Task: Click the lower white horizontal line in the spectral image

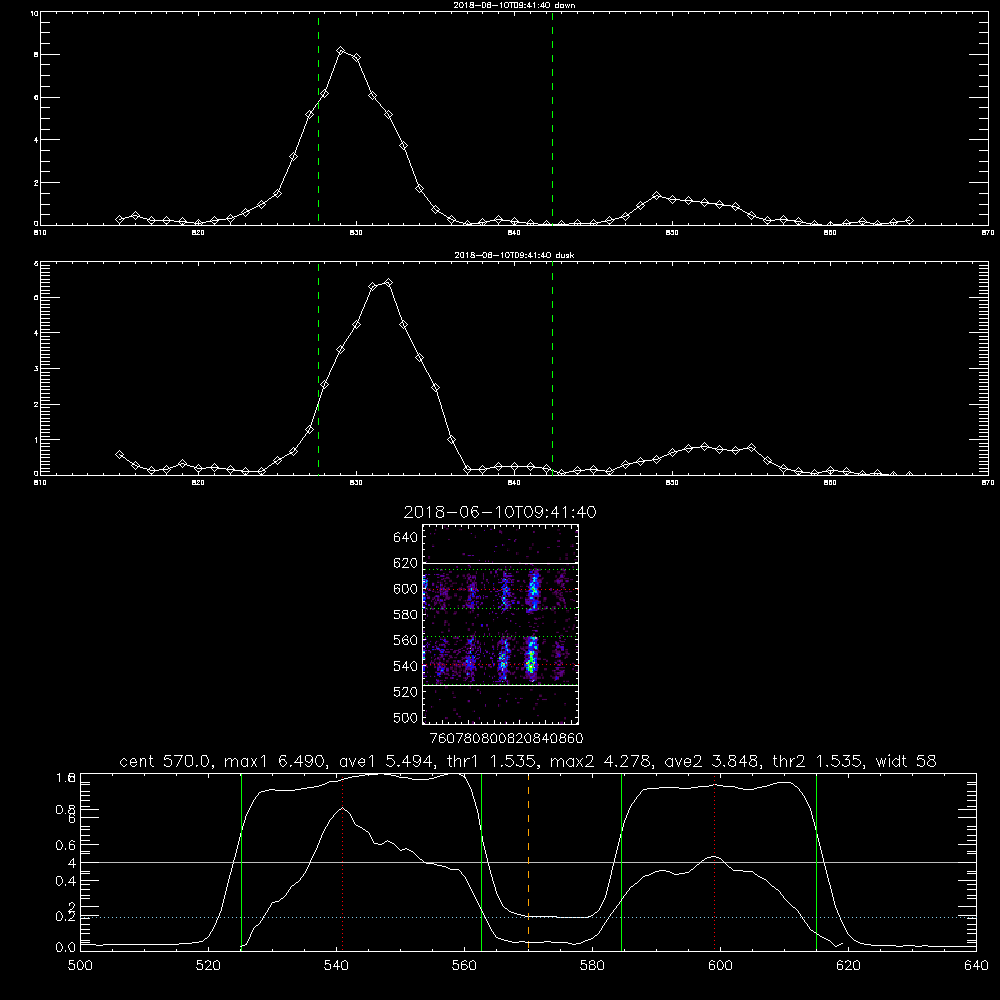Action: pos(501,685)
